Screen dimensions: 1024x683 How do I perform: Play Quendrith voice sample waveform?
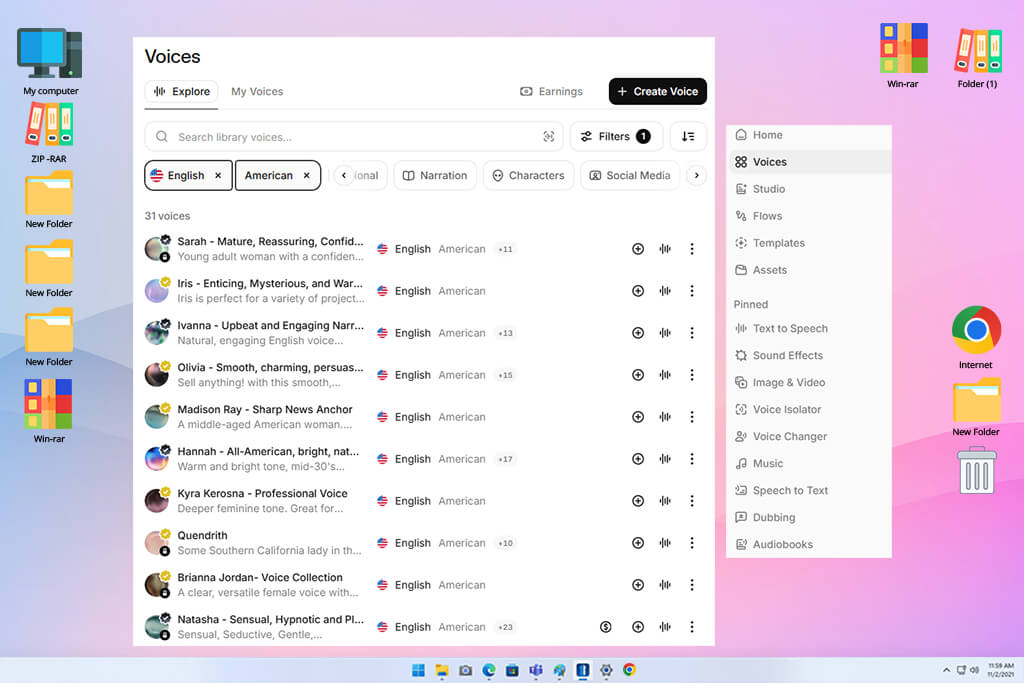[665, 543]
